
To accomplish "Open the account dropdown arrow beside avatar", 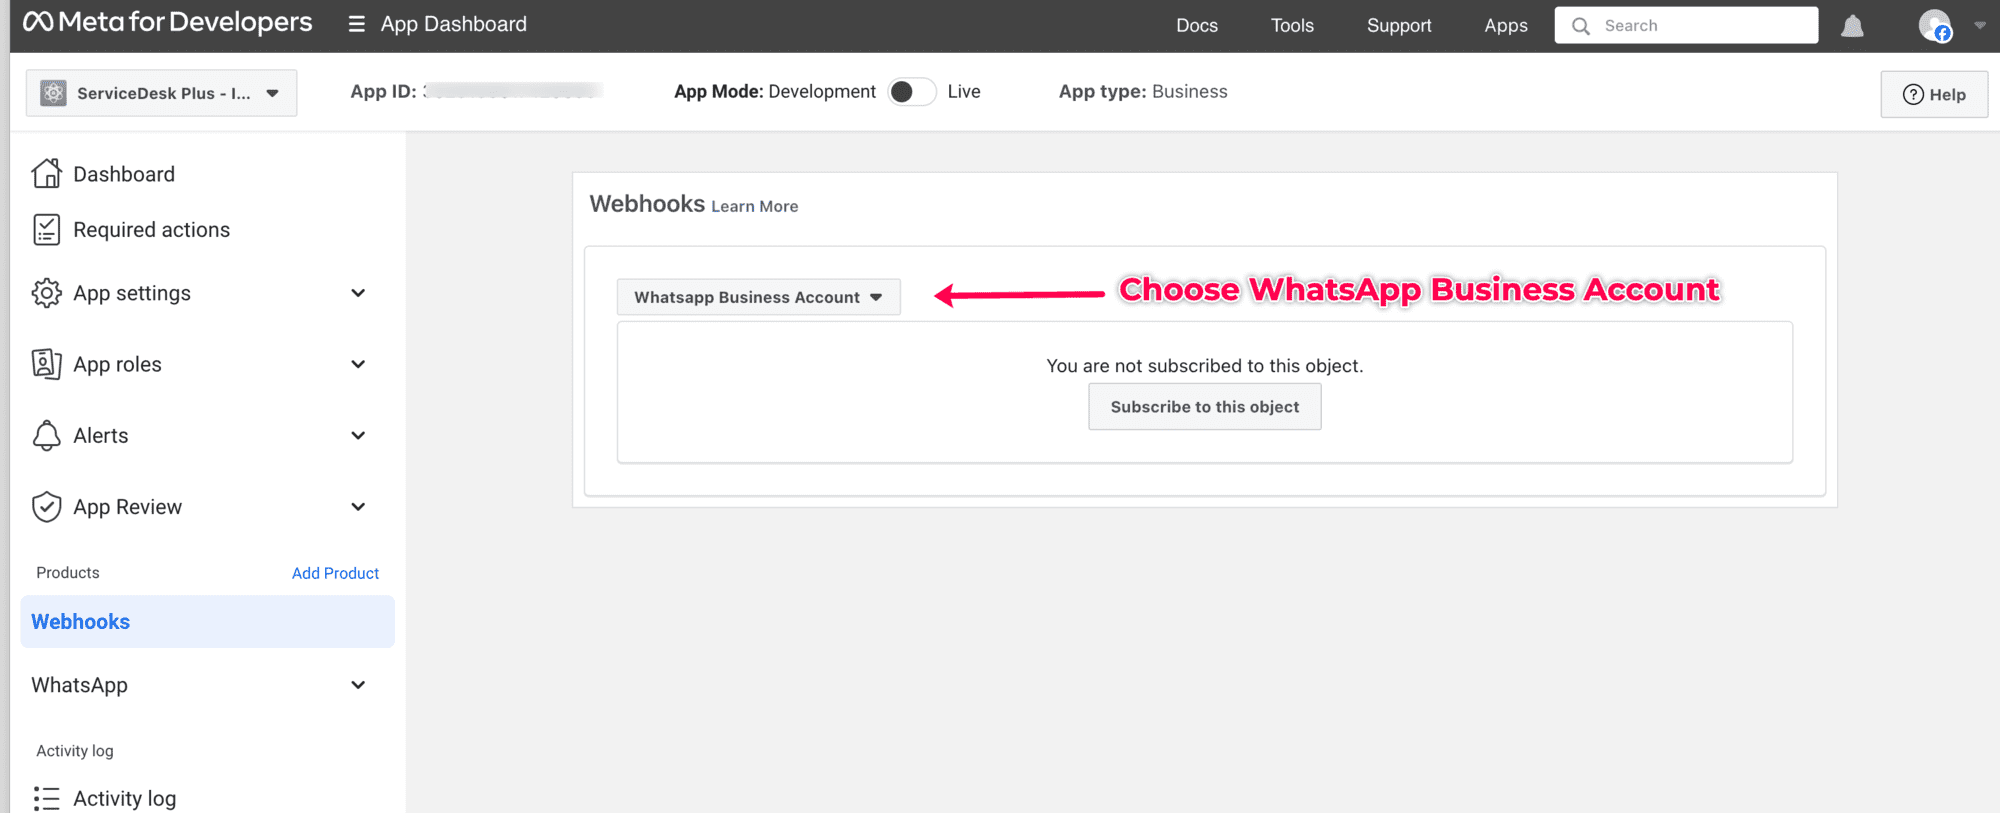I will coord(1979,26).
